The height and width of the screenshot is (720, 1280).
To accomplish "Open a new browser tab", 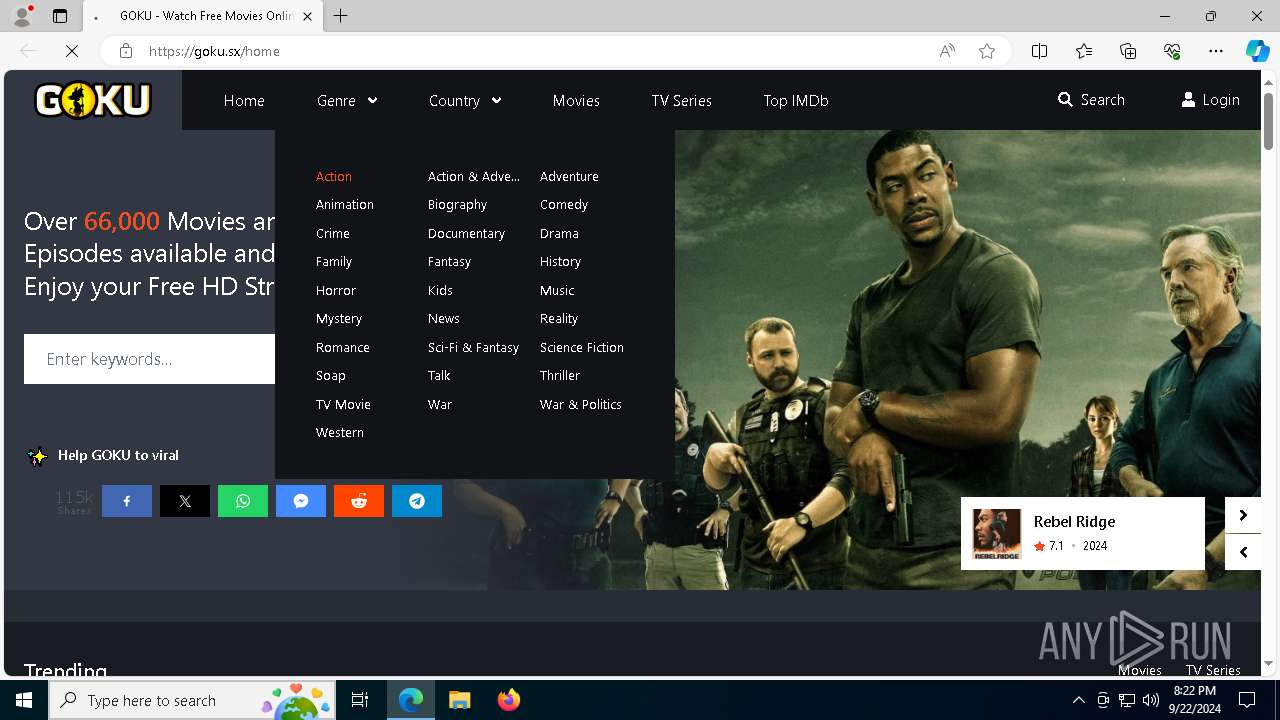I will coord(341,16).
